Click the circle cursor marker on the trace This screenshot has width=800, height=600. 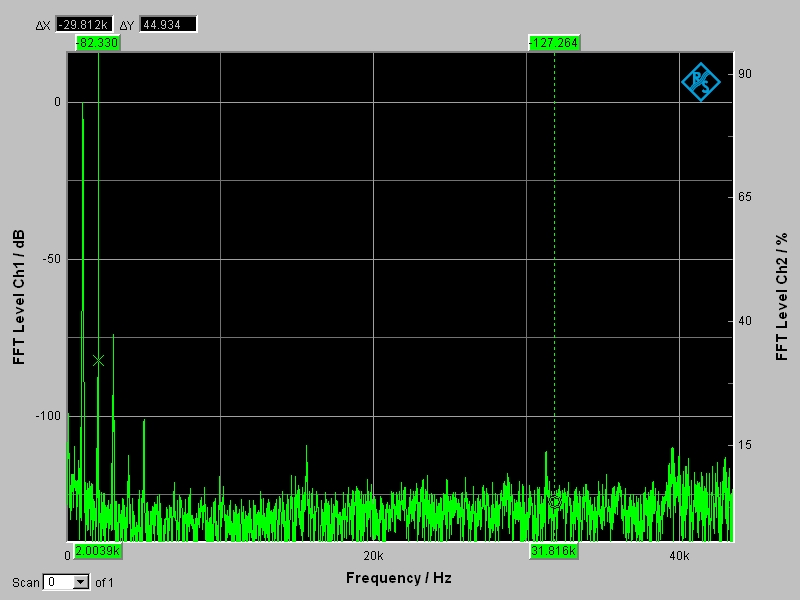(555, 502)
